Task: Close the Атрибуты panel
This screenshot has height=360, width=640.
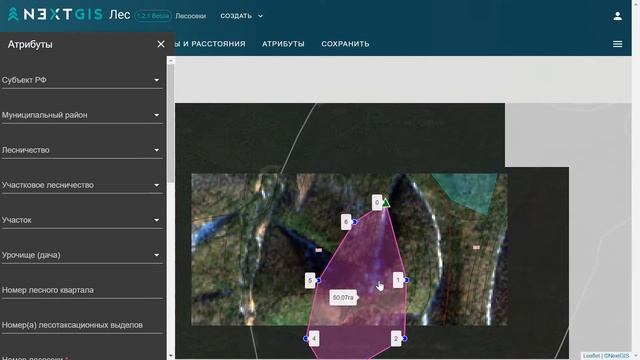Action: click(x=161, y=44)
